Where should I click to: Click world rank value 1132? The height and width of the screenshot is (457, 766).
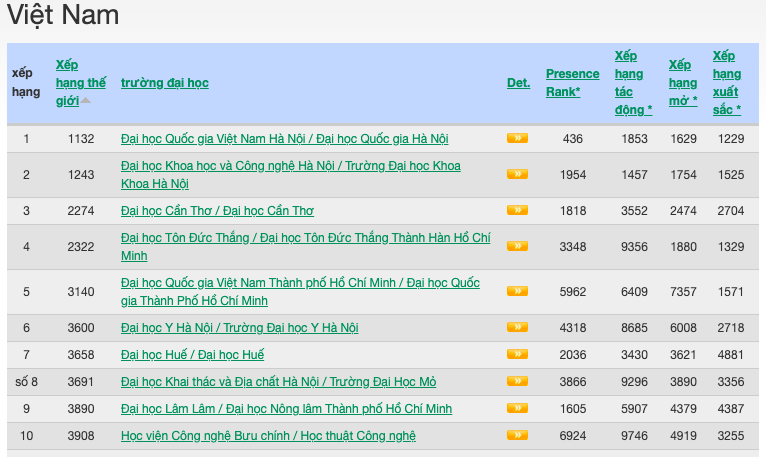(81, 139)
